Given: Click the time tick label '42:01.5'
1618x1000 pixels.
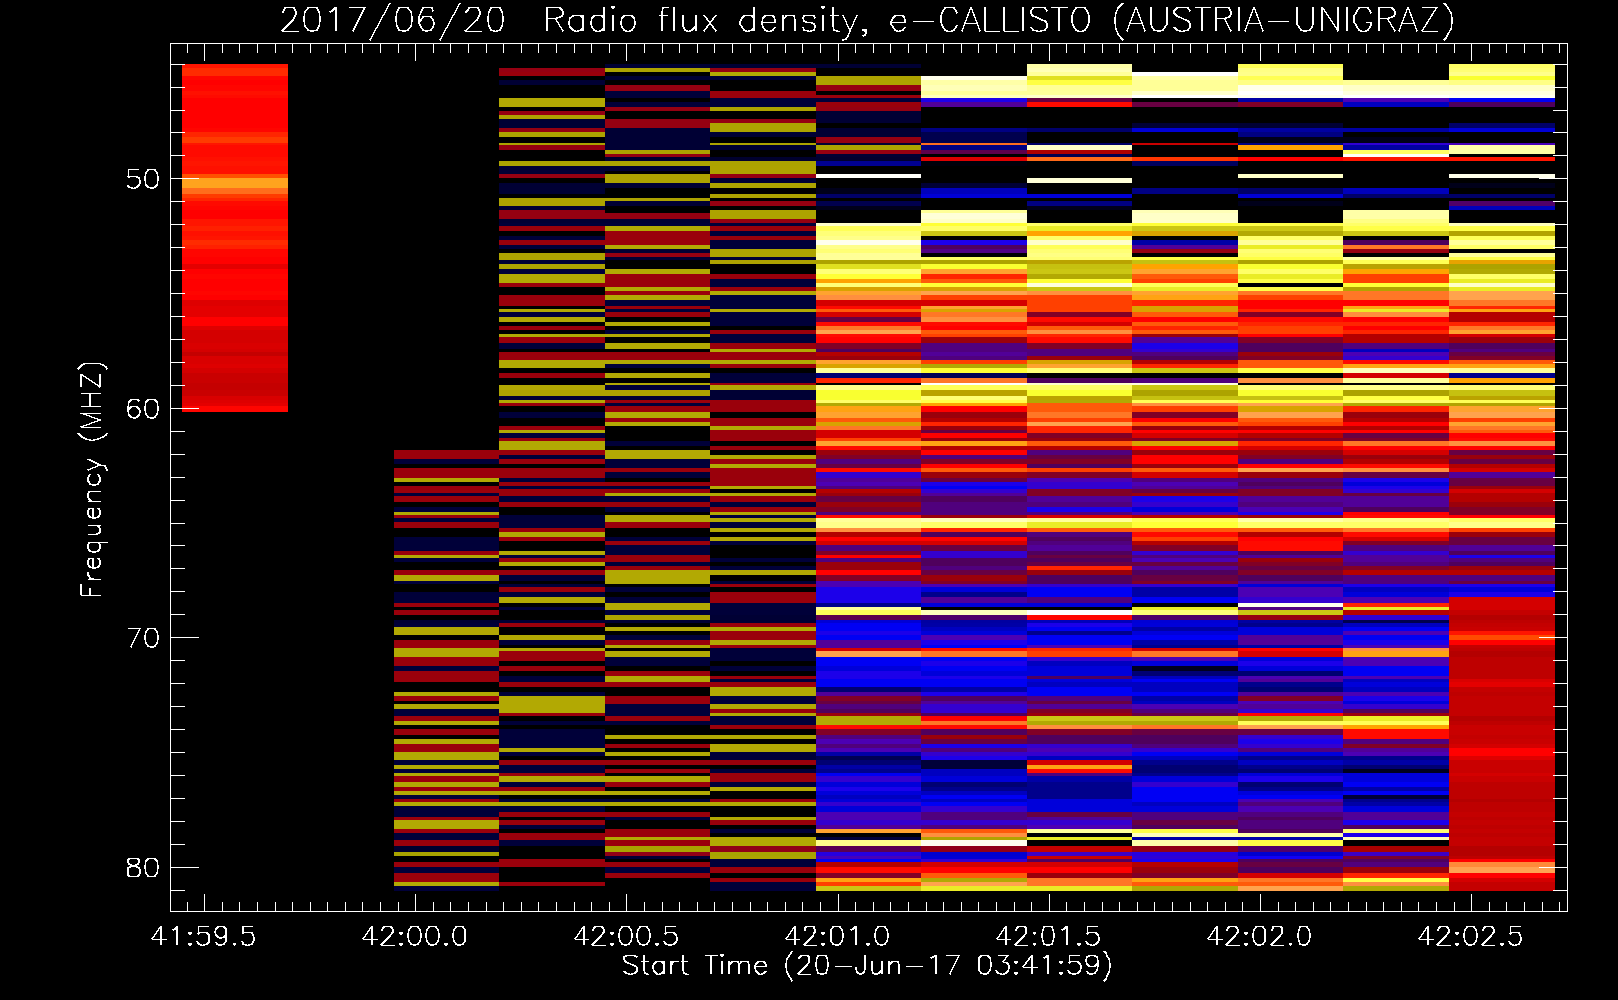Looking at the screenshot, I should [1048, 937].
